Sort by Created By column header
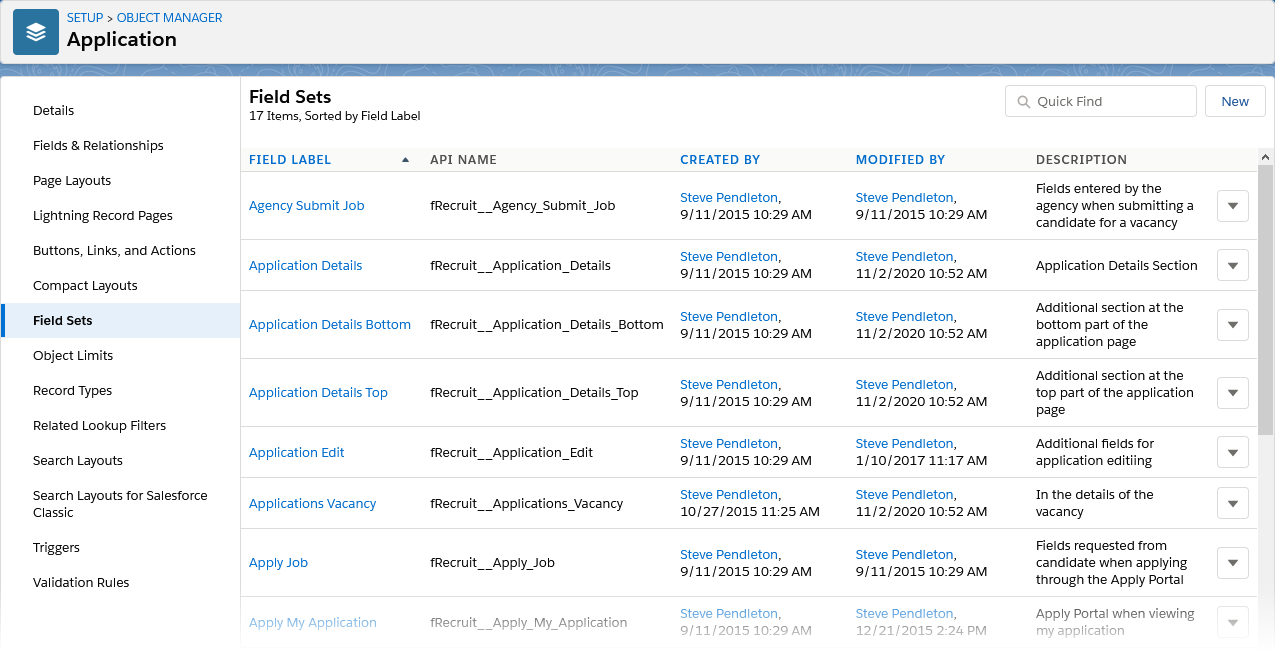This screenshot has width=1275, height=652. (720, 160)
